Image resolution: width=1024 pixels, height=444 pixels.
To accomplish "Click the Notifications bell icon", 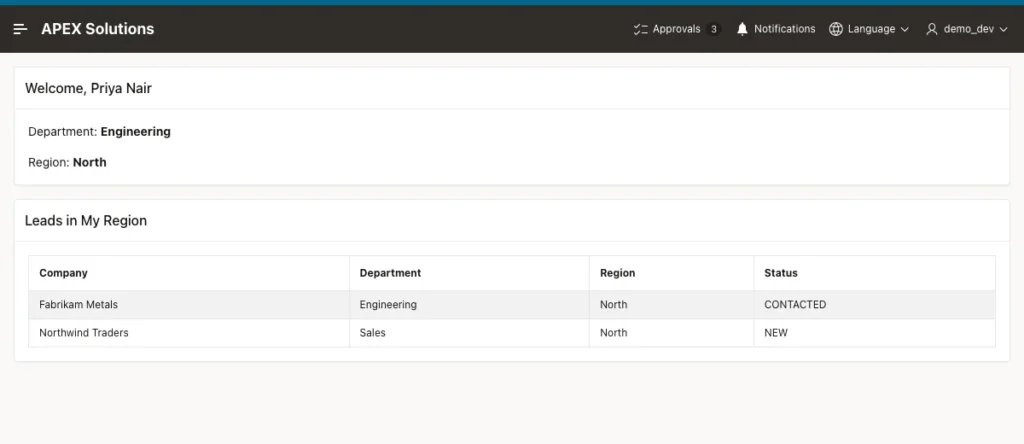I will [x=742, y=29].
